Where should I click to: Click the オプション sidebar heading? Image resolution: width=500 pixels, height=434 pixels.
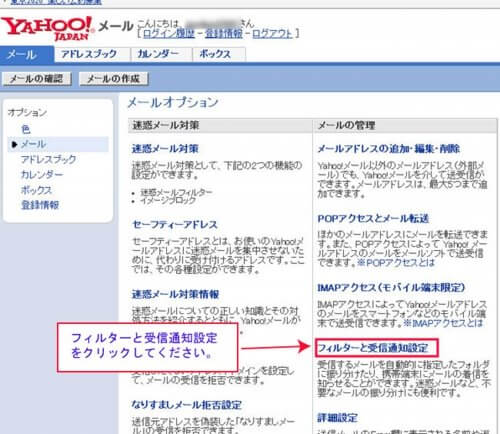tap(27, 113)
